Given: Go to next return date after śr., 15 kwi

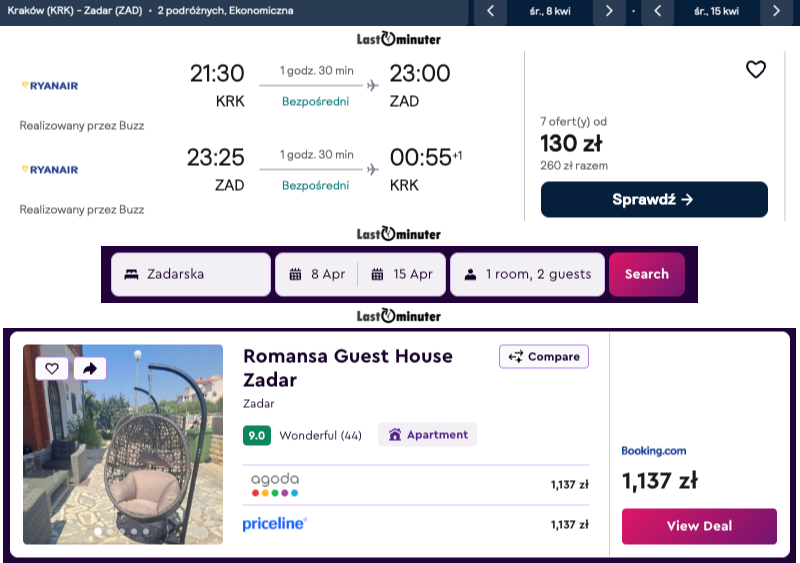Looking at the screenshot, I should point(776,11).
